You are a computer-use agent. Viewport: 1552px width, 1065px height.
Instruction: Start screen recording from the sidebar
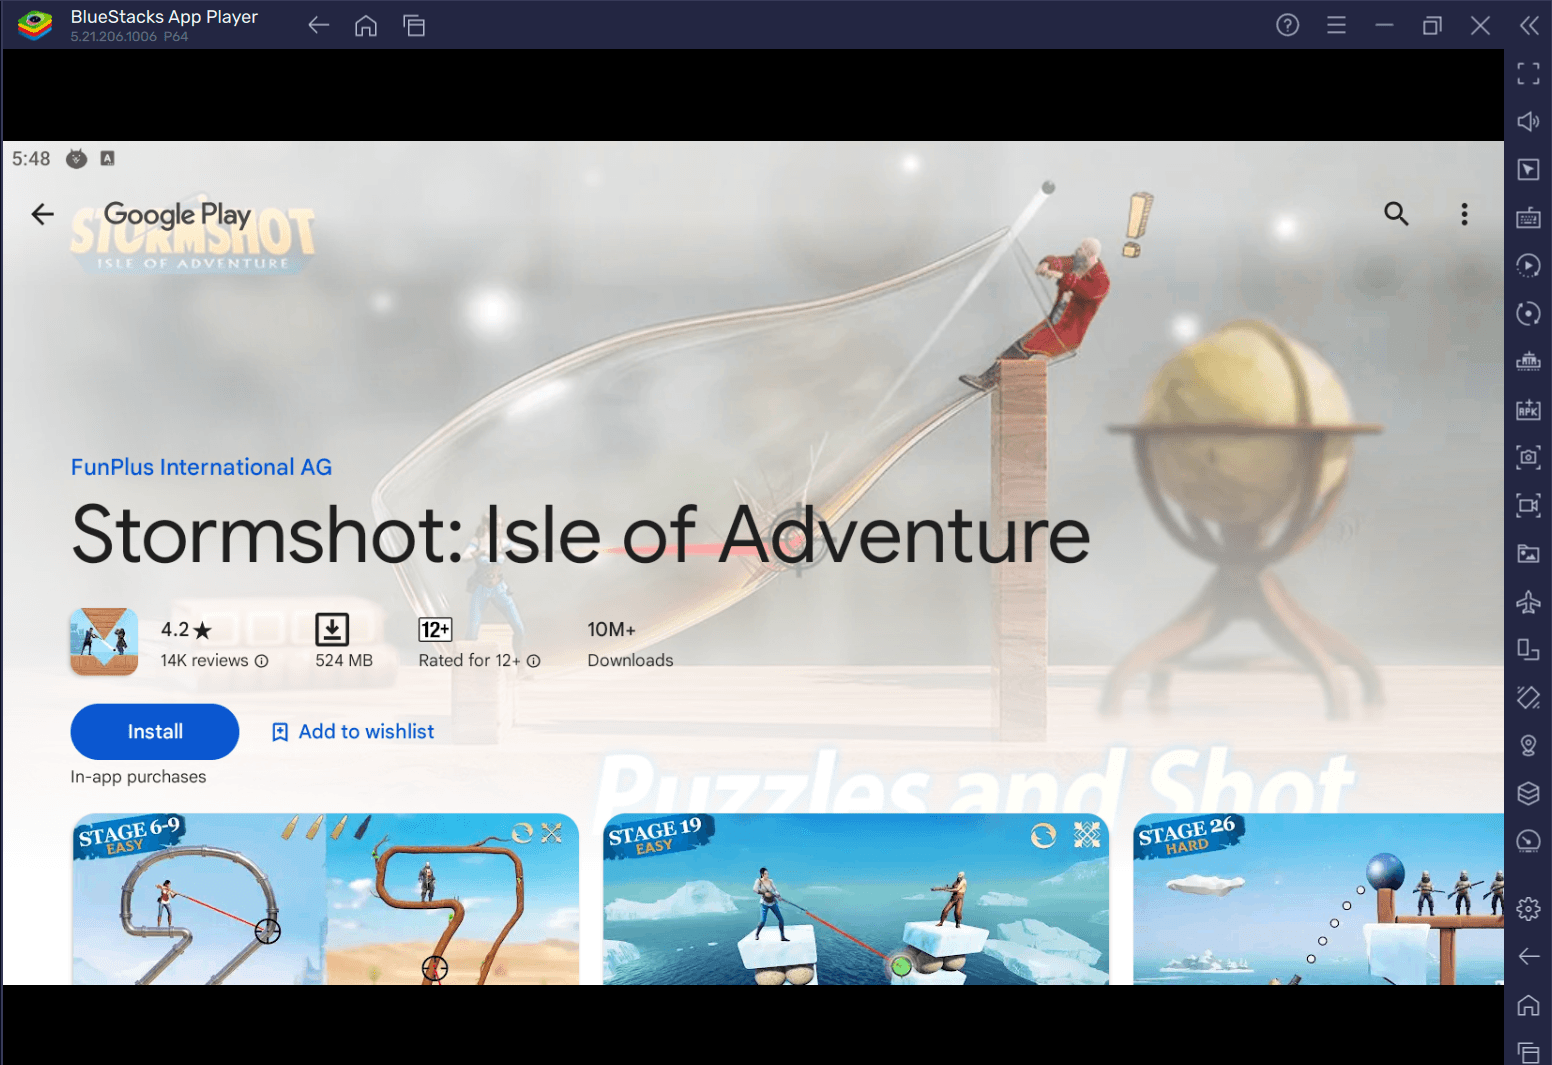click(x=1528, y=505)
